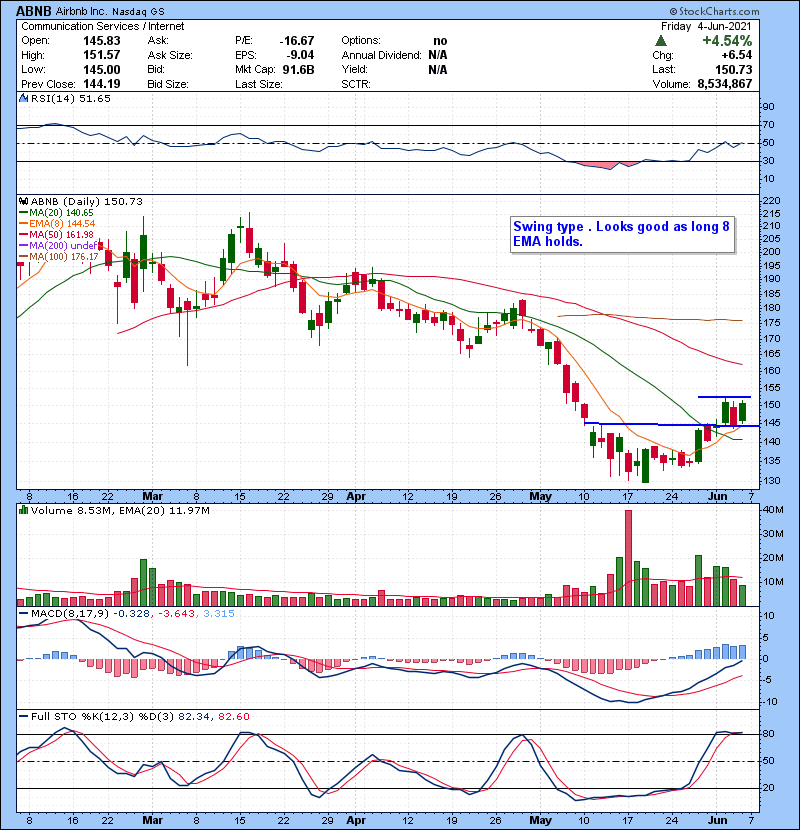
Task: Click the 220 label on the price axis
Action: [771, 201]
